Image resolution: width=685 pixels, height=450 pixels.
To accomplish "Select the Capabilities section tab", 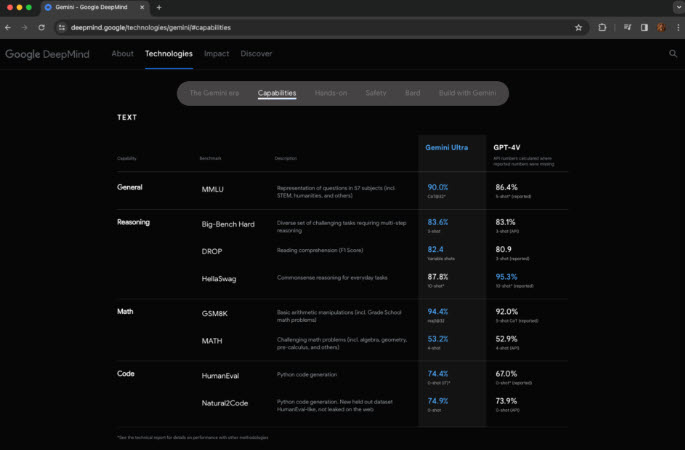I will (277, 93).
